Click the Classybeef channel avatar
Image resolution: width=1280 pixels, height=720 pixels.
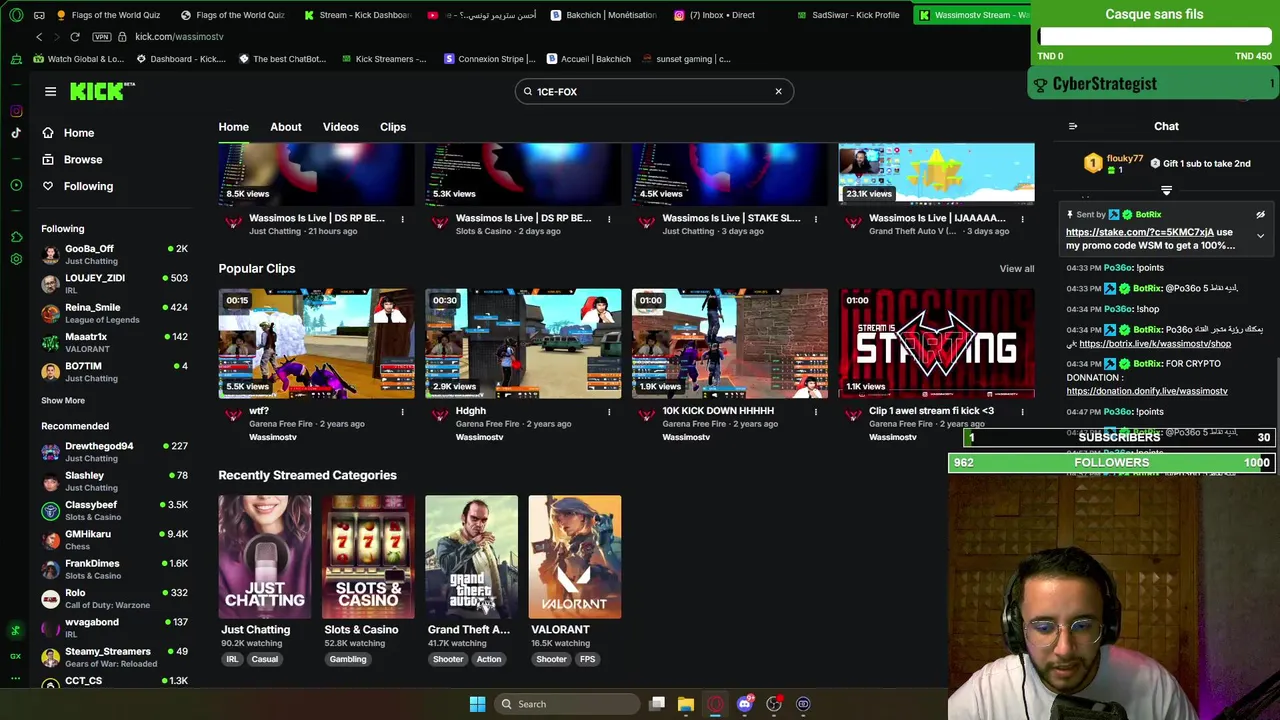[x=50, y=510]
